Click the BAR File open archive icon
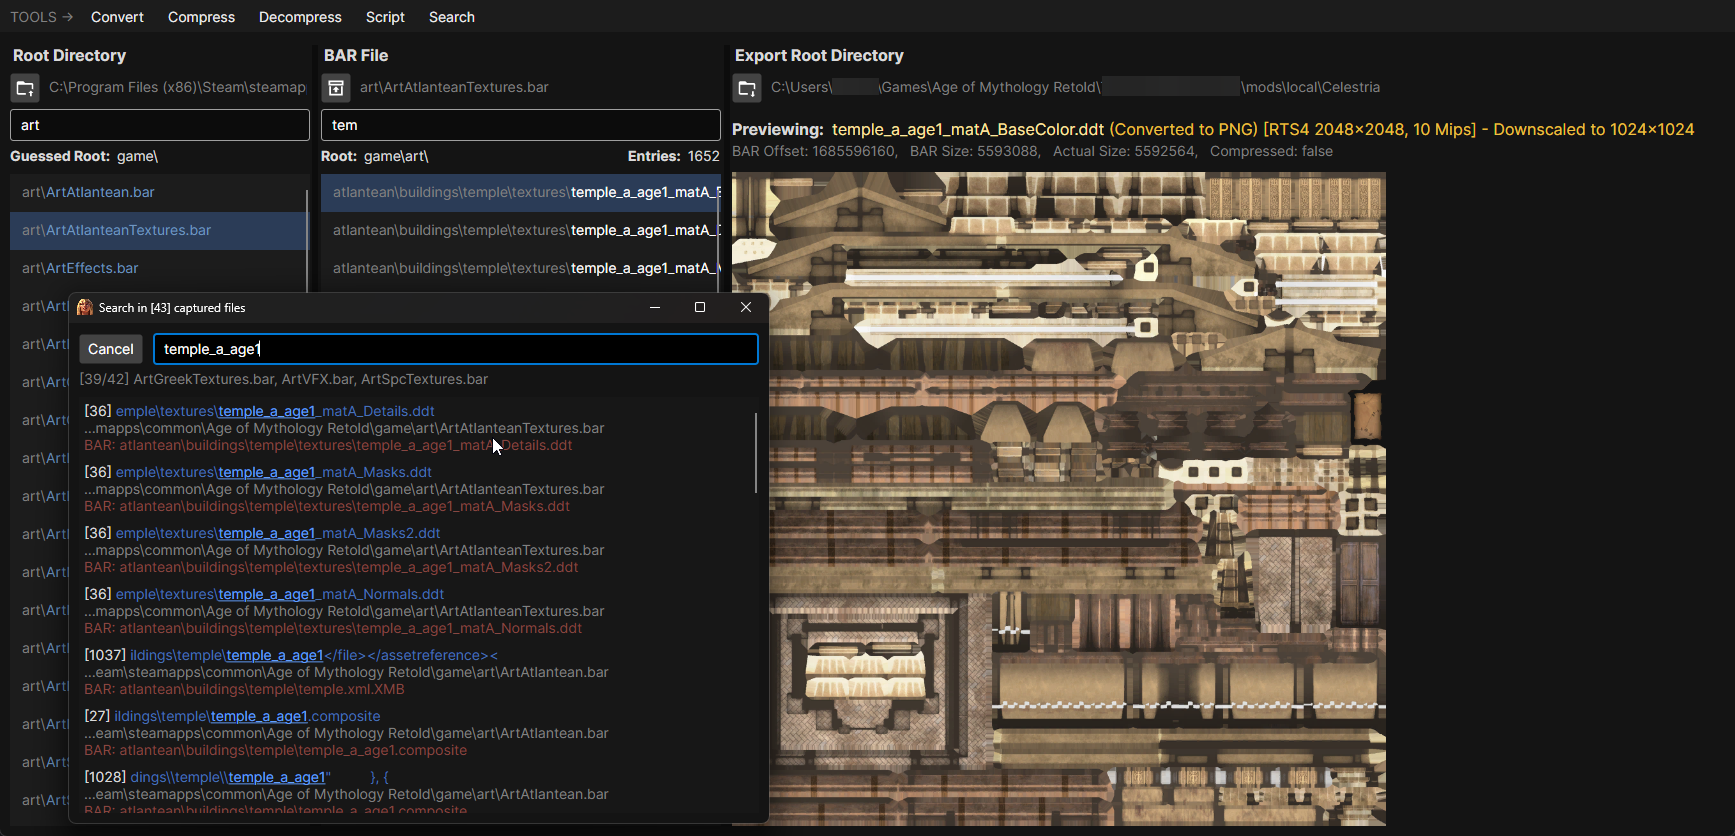The width and height of the screenshot is (1735, 836). coord(336,88)
